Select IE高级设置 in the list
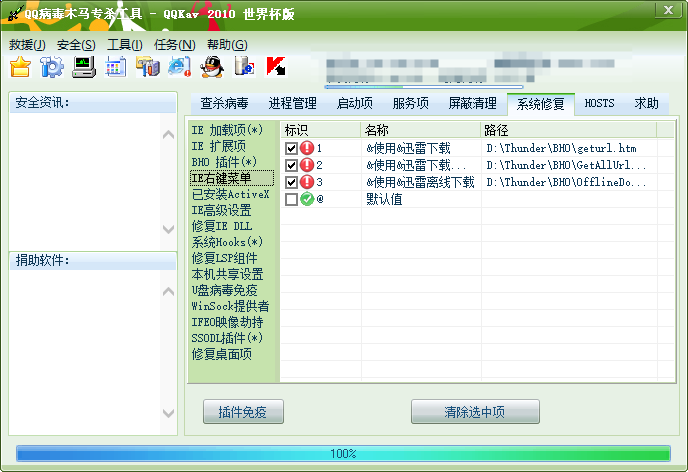The height and width of the screenshot is (472, 688). pos(222,210)
